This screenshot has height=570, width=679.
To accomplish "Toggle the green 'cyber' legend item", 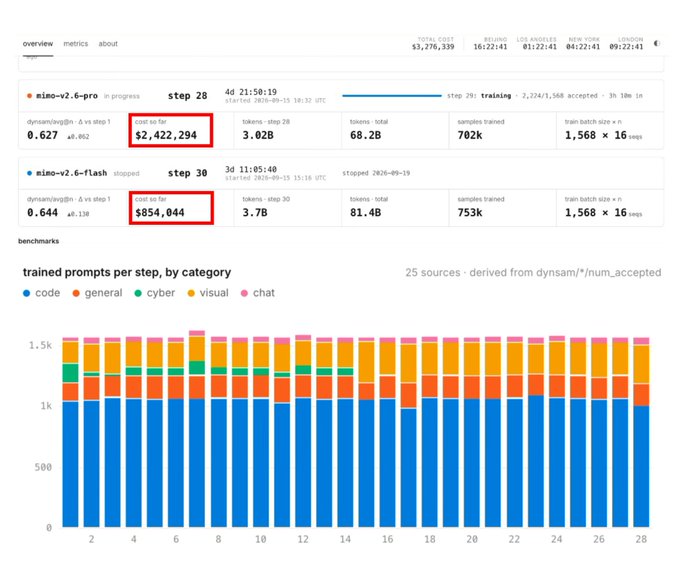I will click(x=155, y=293).
